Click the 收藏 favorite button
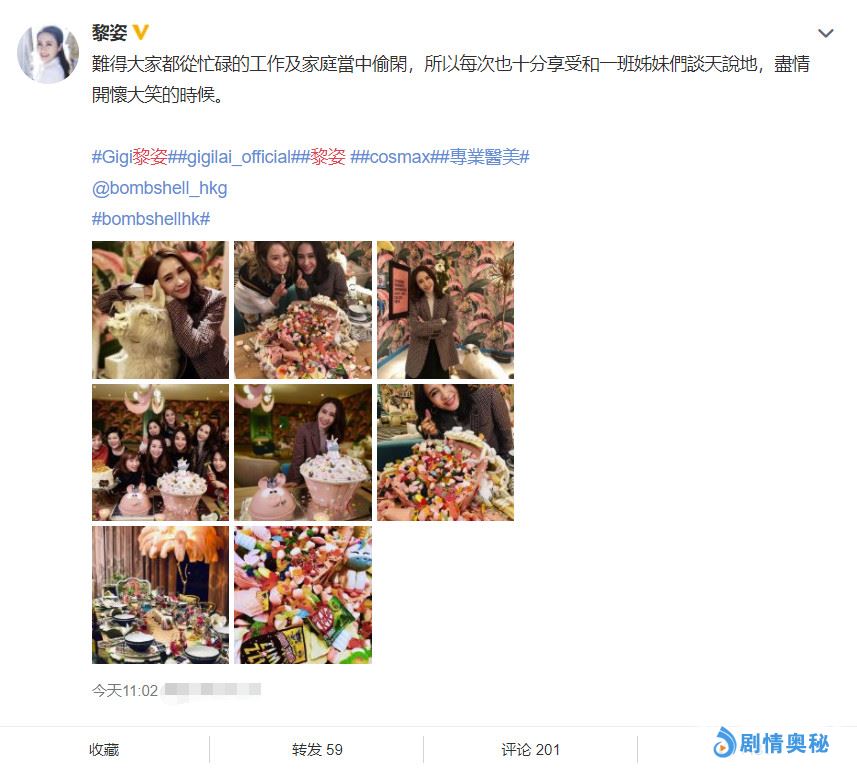The height and width of the screenshot is (773, 857). click(104, 749)
